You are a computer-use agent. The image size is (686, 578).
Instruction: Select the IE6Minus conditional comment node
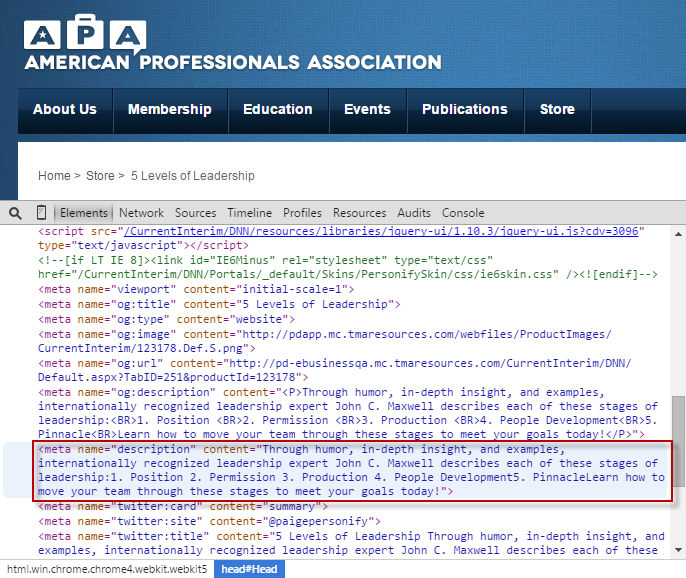pyautogui.click(x=348, y=267)
